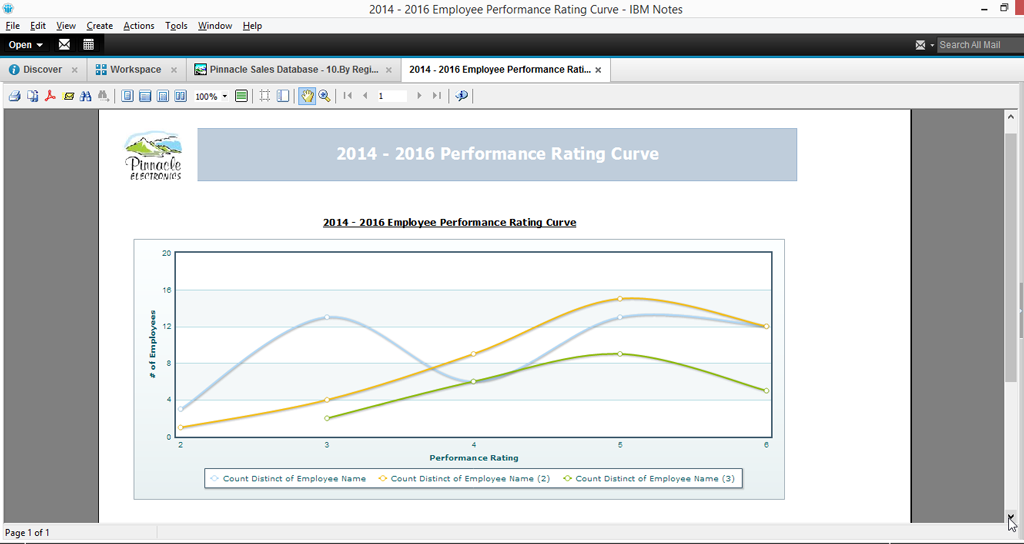Go to the last page arrow
This screenshot has width=1024, height=544.
click(436, 96)
